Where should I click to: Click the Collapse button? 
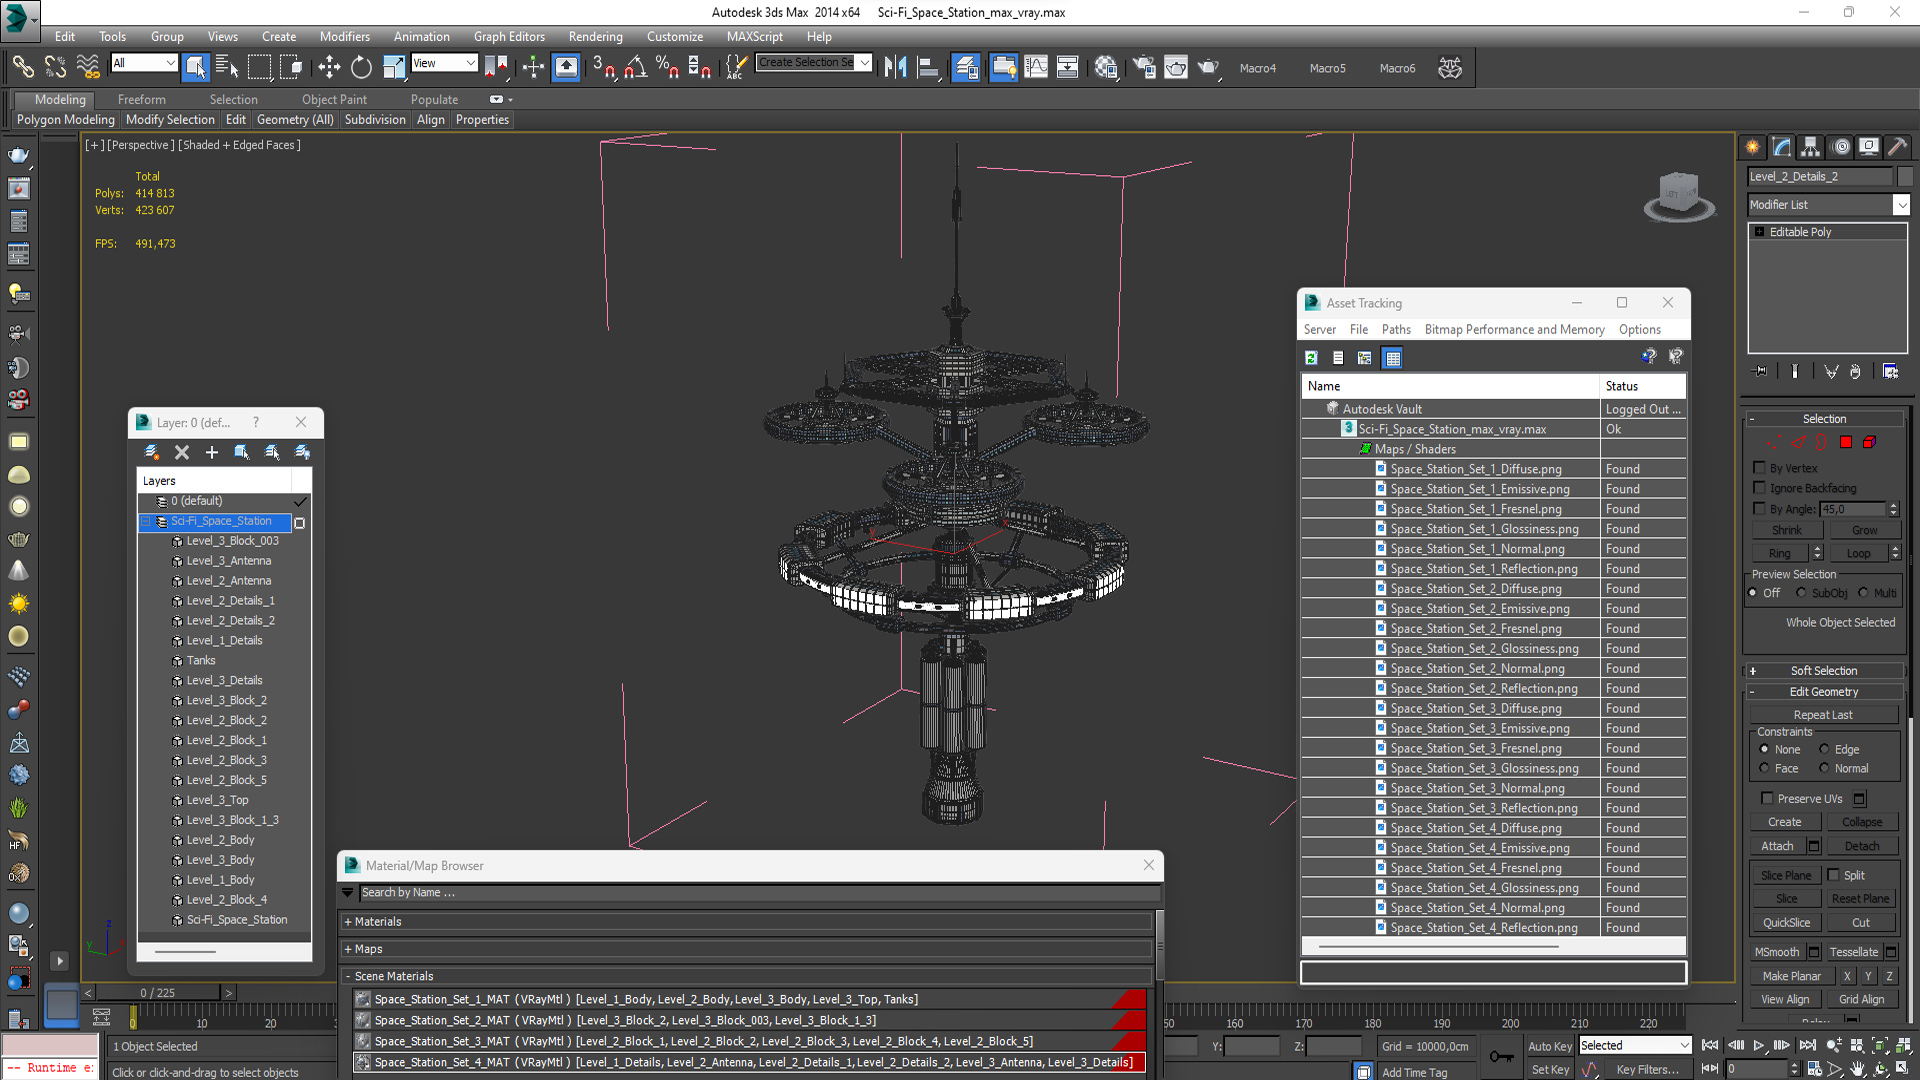coord(1862,822)
